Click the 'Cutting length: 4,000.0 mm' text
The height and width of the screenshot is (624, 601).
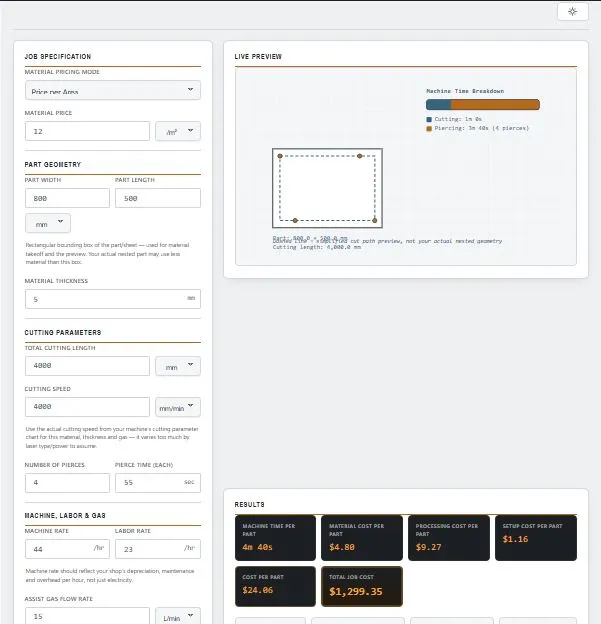click(317, 247)
